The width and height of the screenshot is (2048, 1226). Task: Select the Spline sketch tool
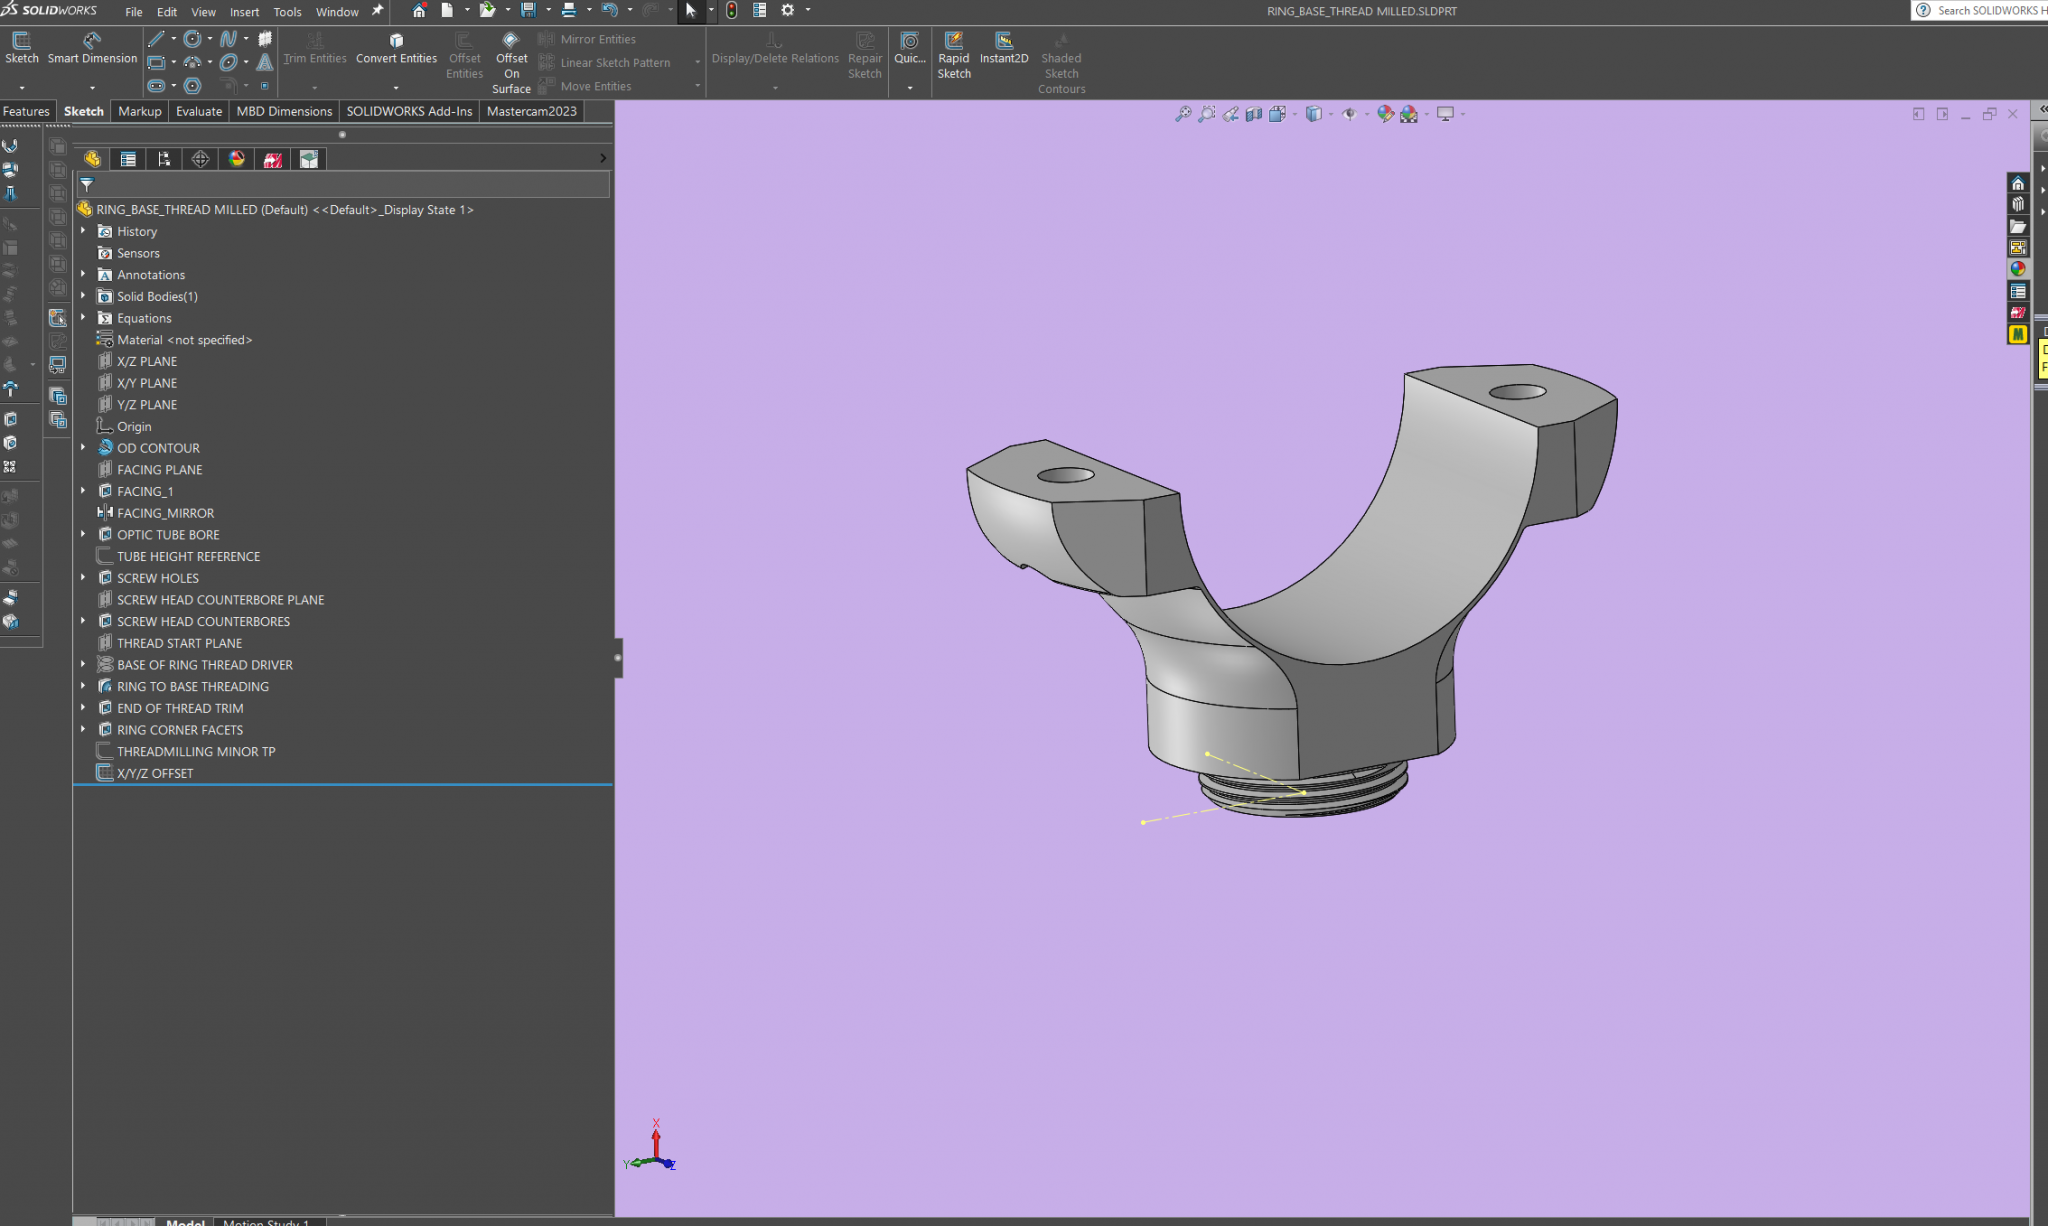click(x=228, y=39)
